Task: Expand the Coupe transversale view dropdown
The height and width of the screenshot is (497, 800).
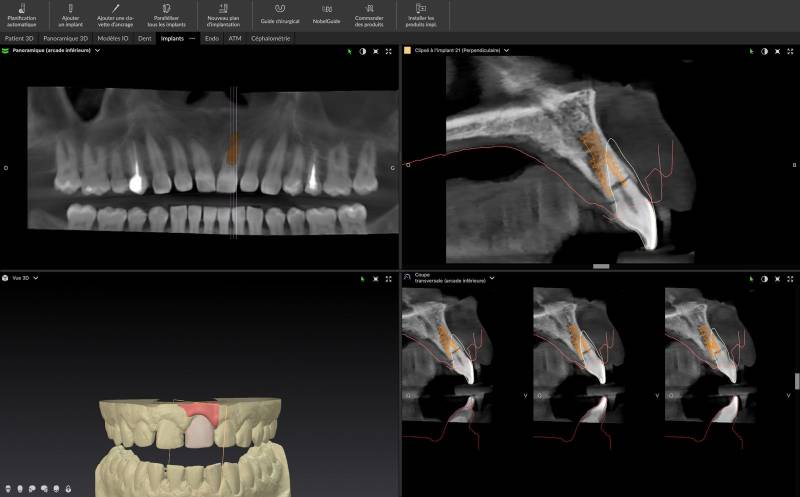Action: pyautogui.click(x=492, y=278)
